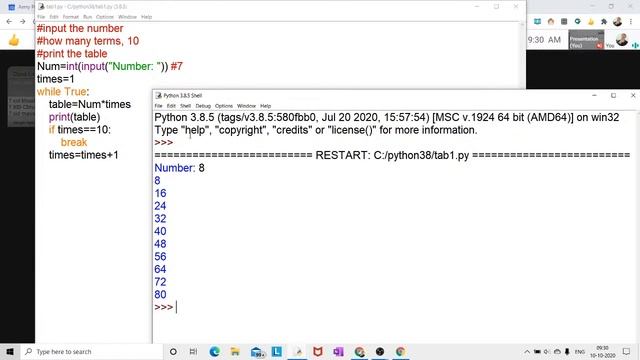
Task: Maximize the Python Shell window
Action: click(613, 96)
